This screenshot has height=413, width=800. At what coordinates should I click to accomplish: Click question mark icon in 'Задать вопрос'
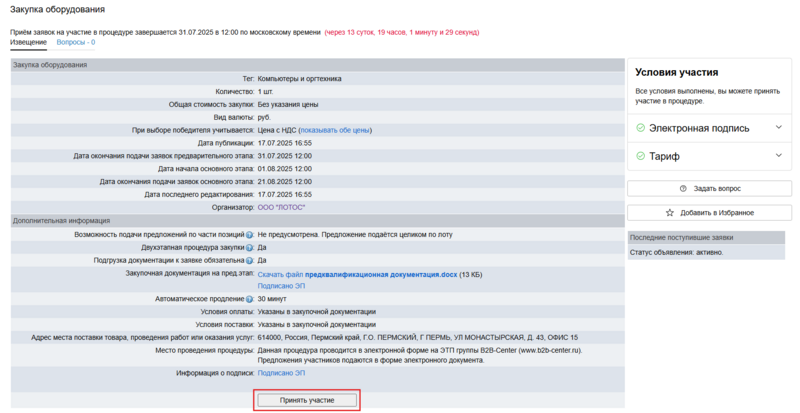point(683,188)
